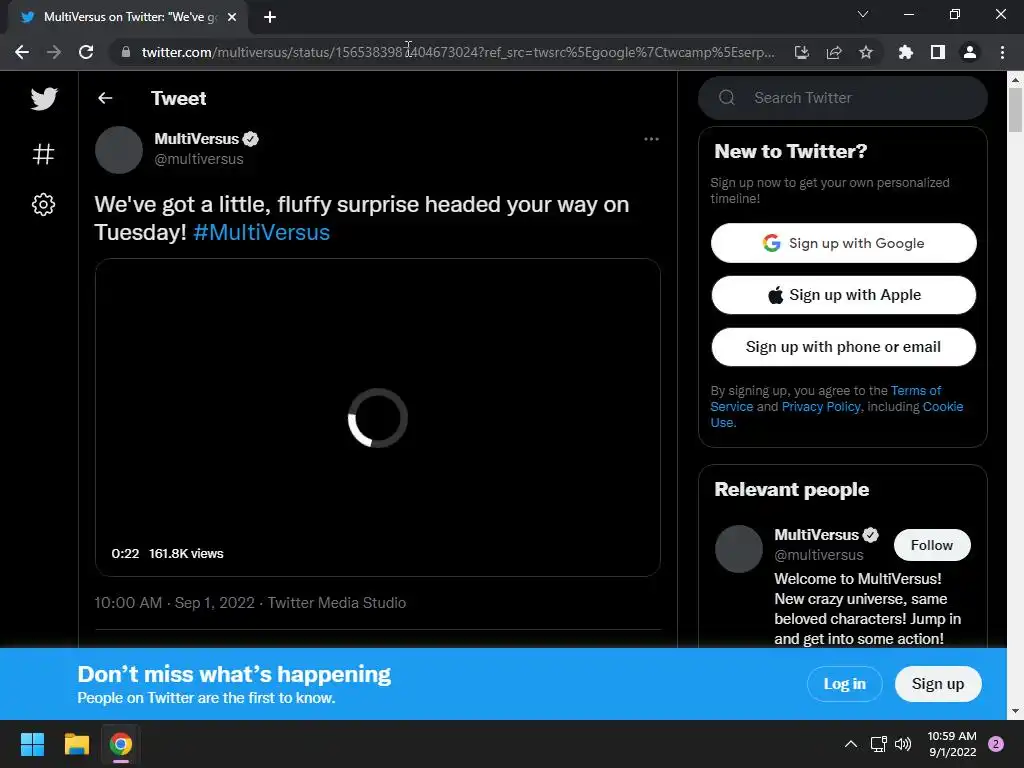Bookmark this page with the star
The width and height of the screenshot is (1024, 768).
pos(866,52)
